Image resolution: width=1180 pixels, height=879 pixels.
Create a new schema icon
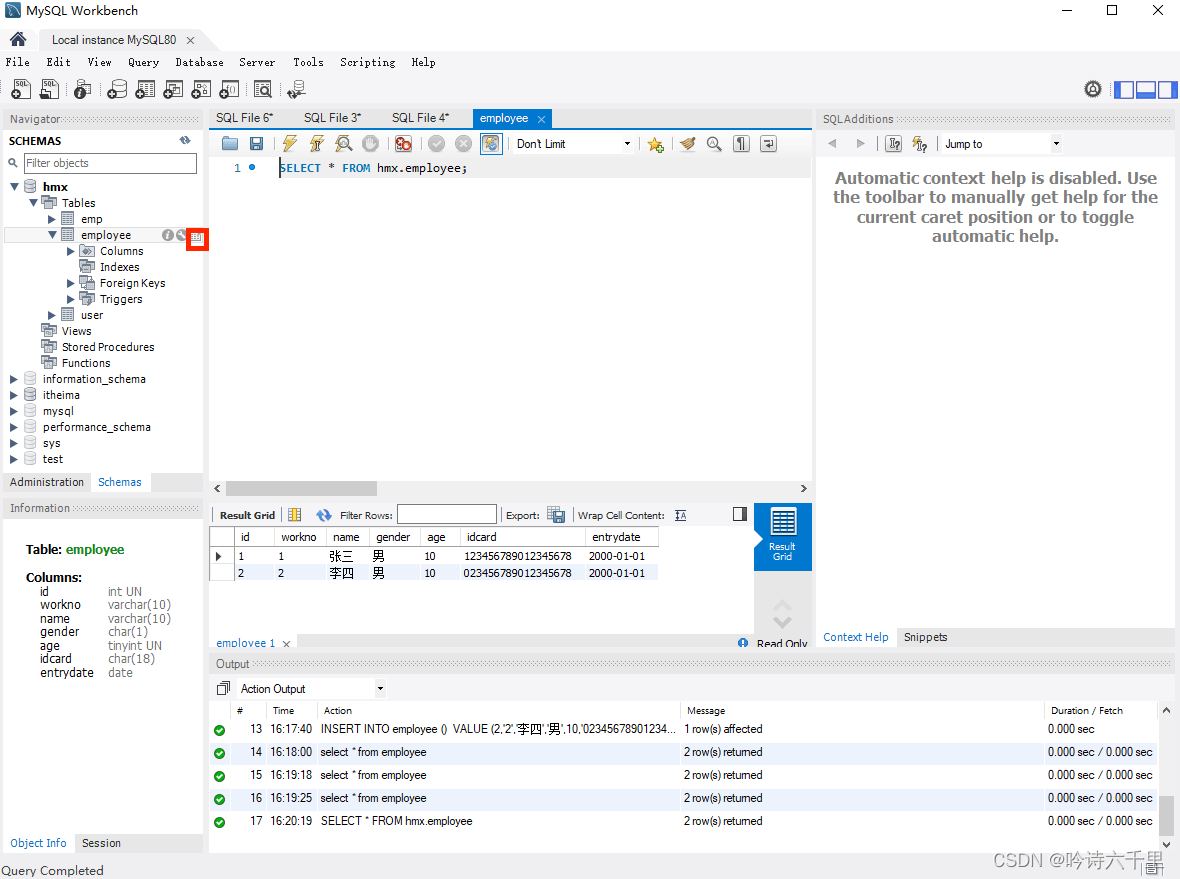(x=117, y=90)
